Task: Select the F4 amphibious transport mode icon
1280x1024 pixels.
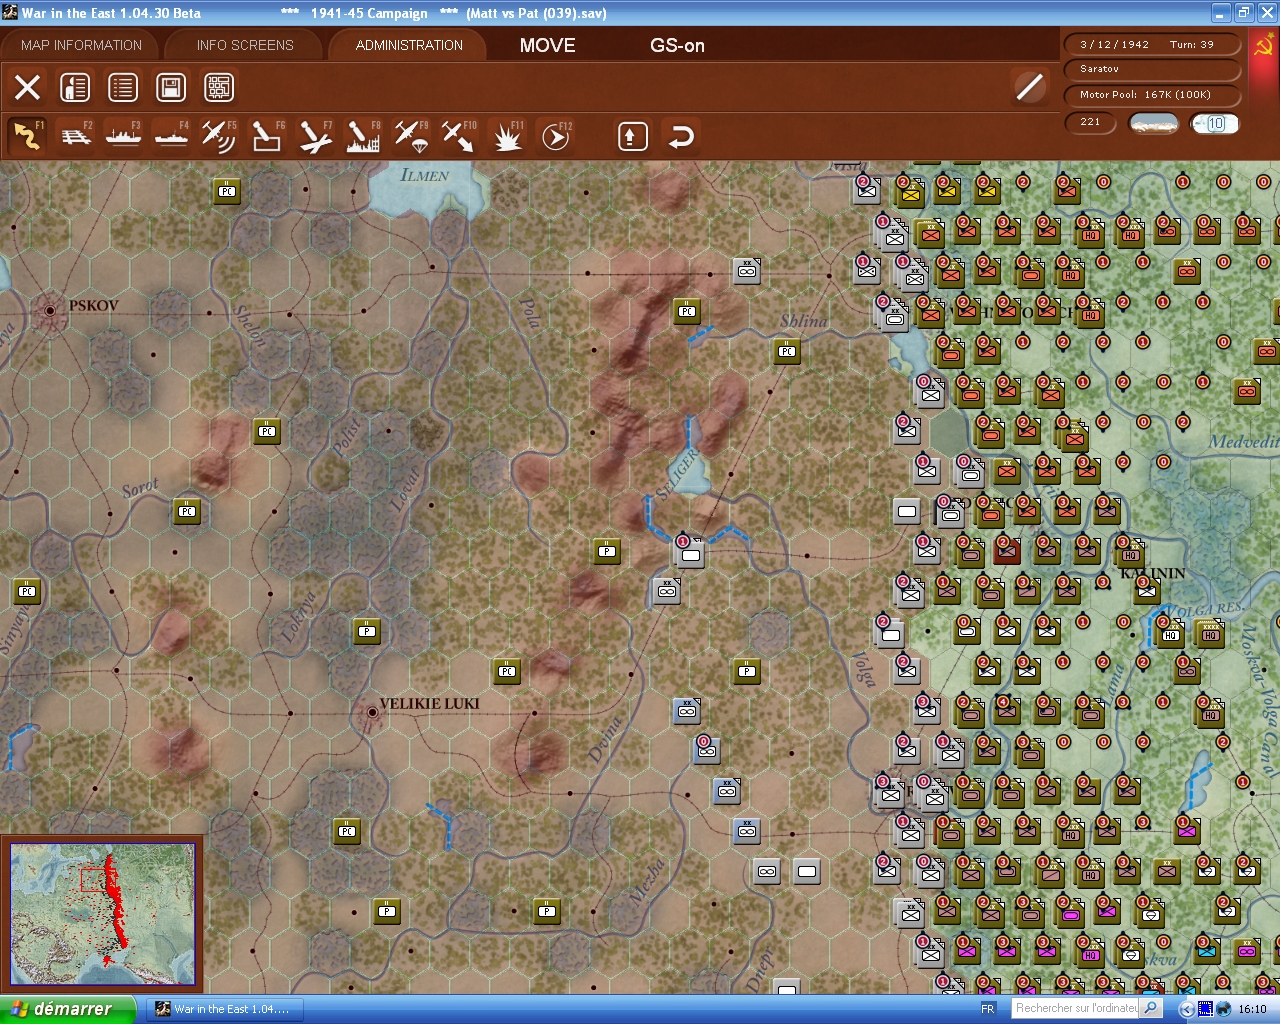Action: (171, 136)
